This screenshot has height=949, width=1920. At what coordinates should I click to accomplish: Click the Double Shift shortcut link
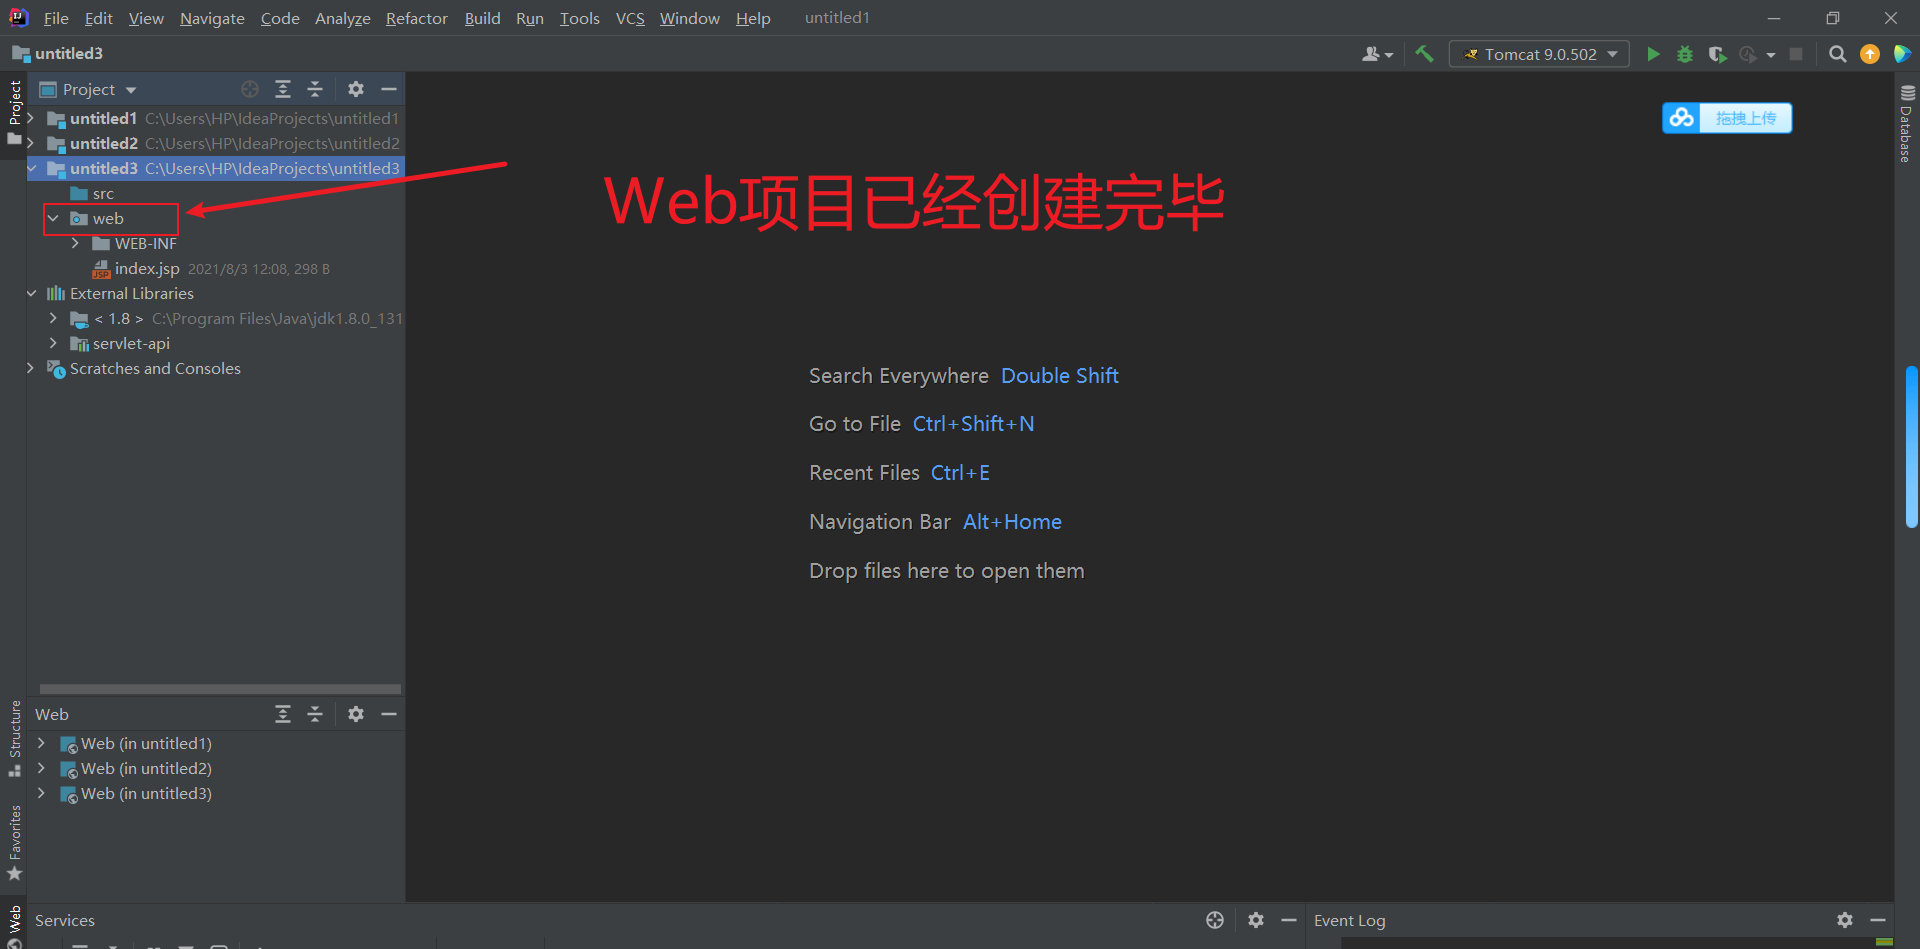[1059, 375]
